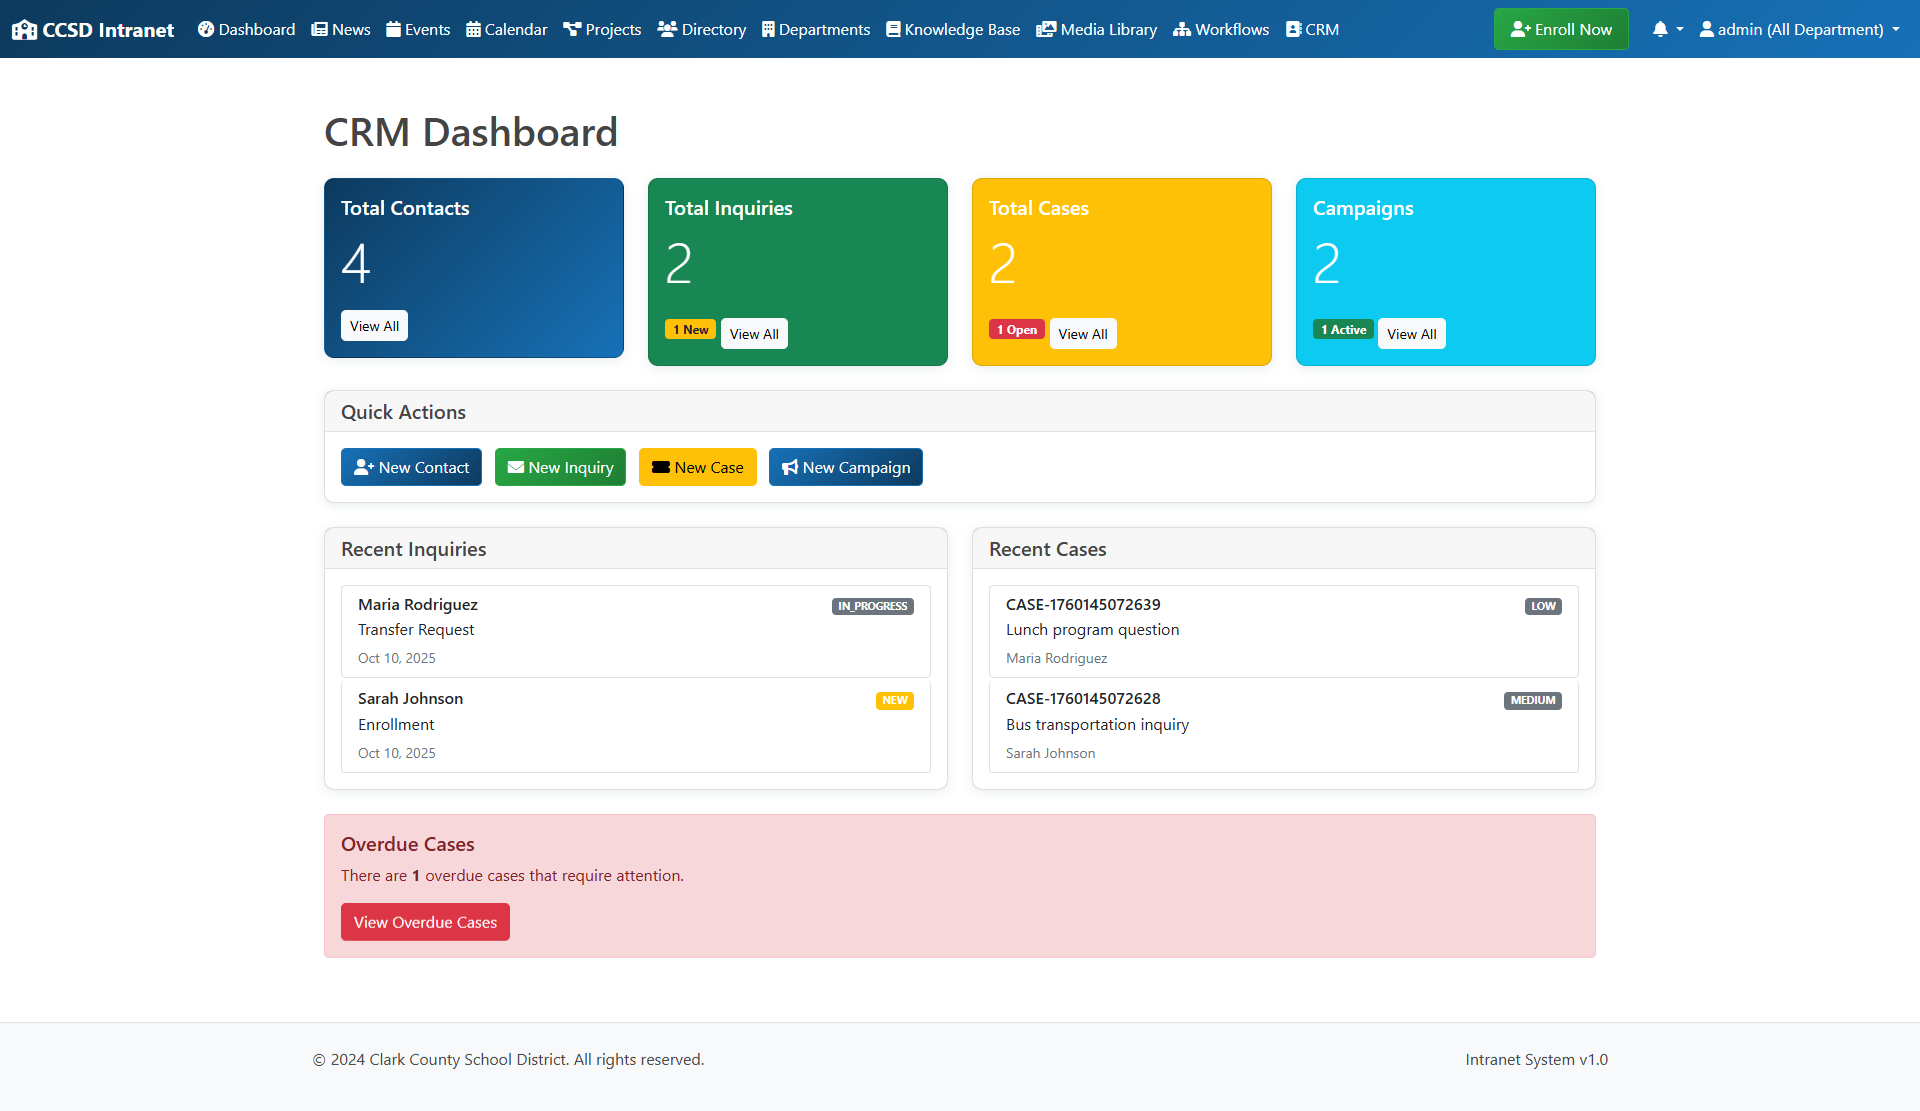This screenshot has width=1920, height=1111.
Task: Open the Workflows navigation item
Action: (x=1221, y=30)
